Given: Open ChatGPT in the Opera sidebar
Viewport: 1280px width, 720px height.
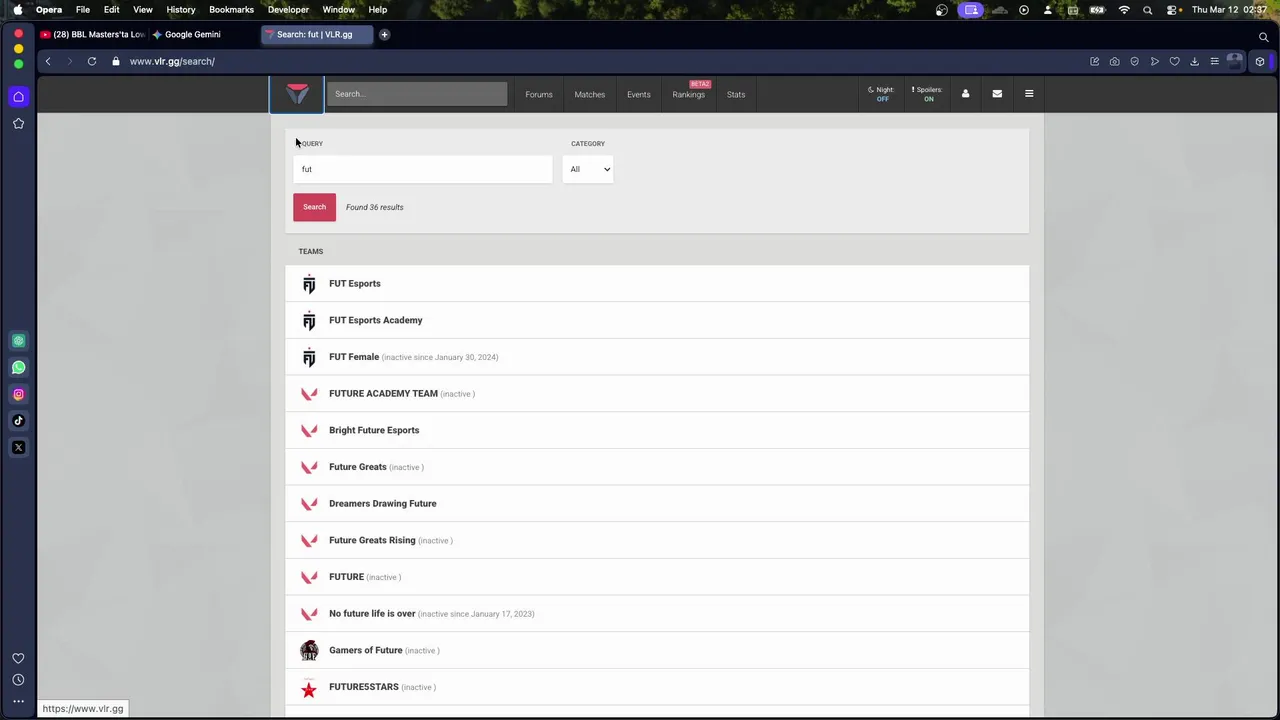Looking at the screenshot, I should (18, 341).
